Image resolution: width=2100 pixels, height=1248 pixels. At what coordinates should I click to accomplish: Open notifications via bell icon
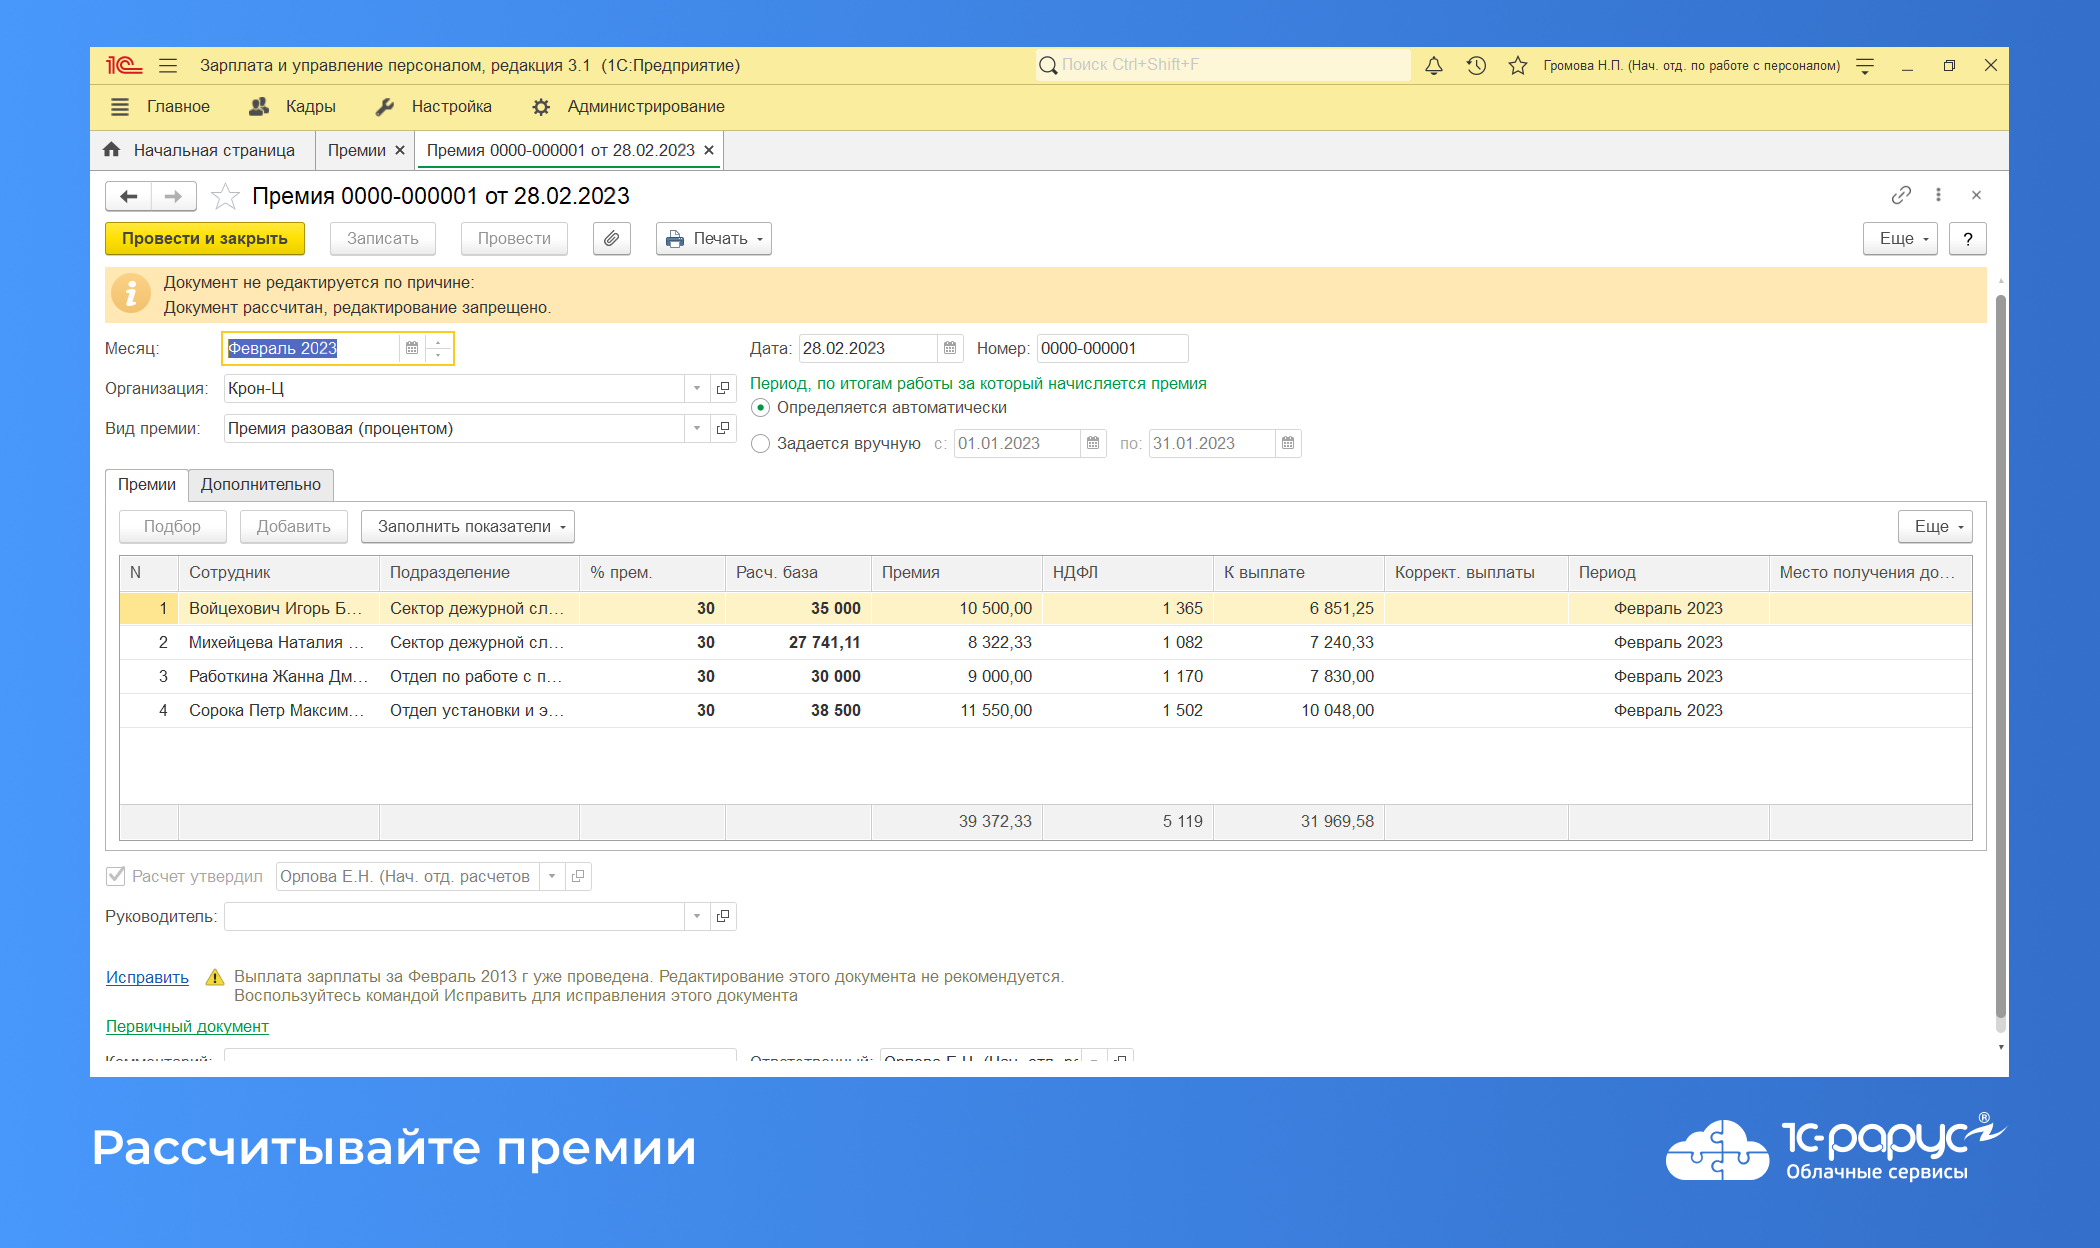[x=1434, y=65]
